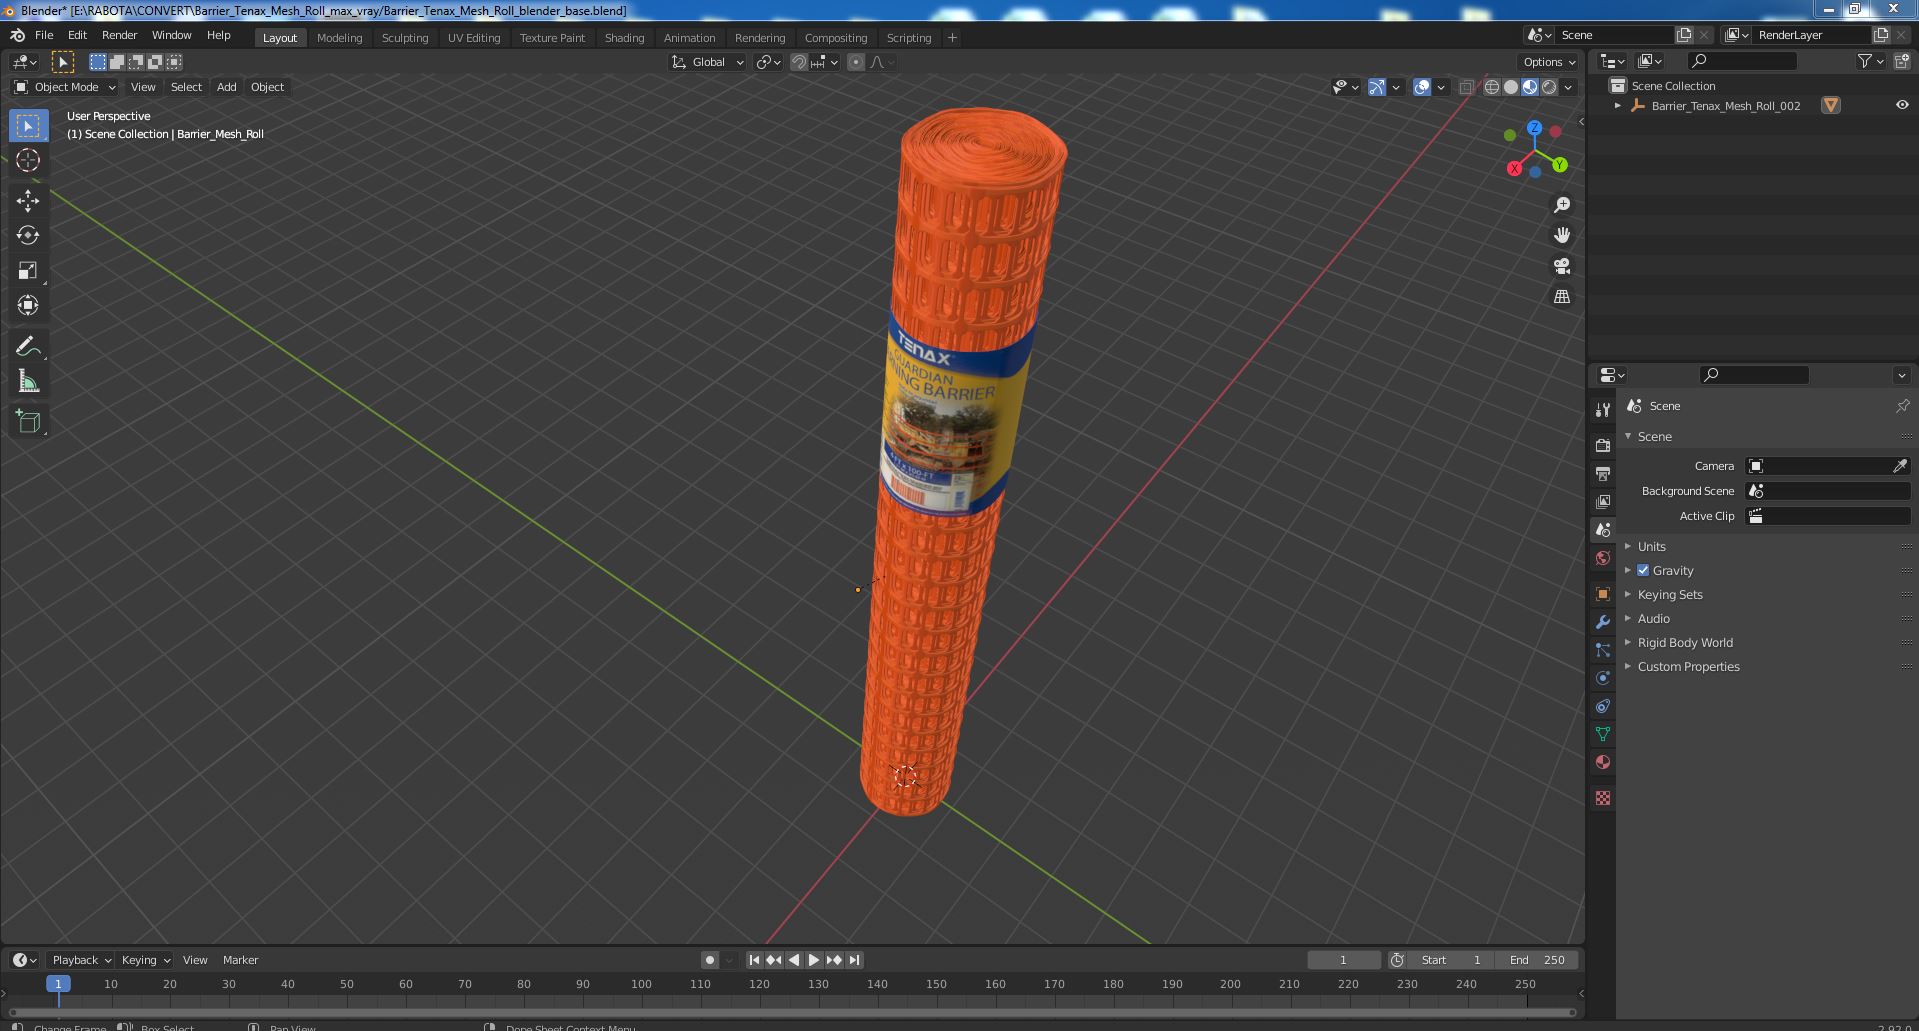Open the View Layer properties tab
Viewport: 1919px width, 1031px height.
coord(1603,501)
